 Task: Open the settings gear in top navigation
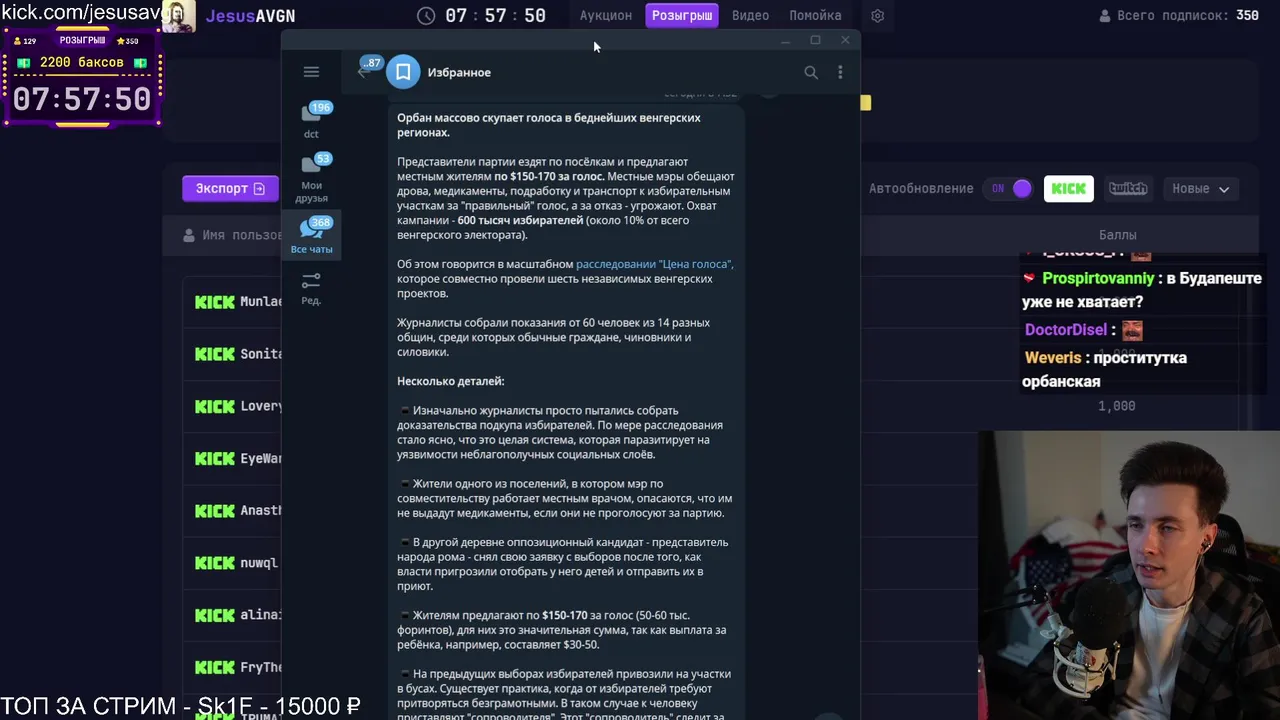(x=878, y=16)
